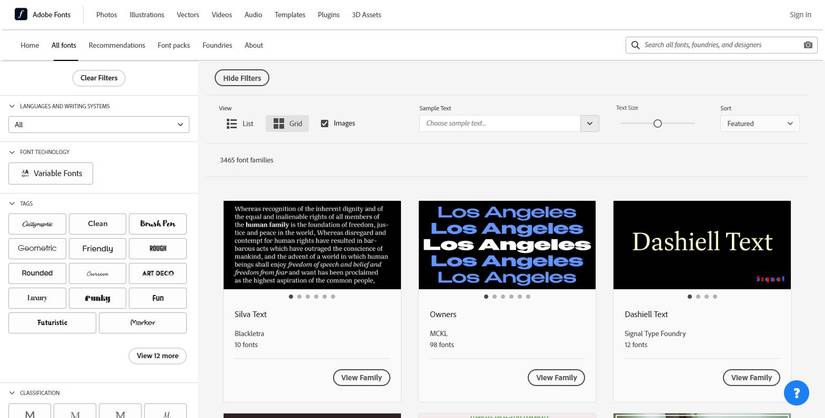Open the Sort Featured dropdown

click(760, 124)
